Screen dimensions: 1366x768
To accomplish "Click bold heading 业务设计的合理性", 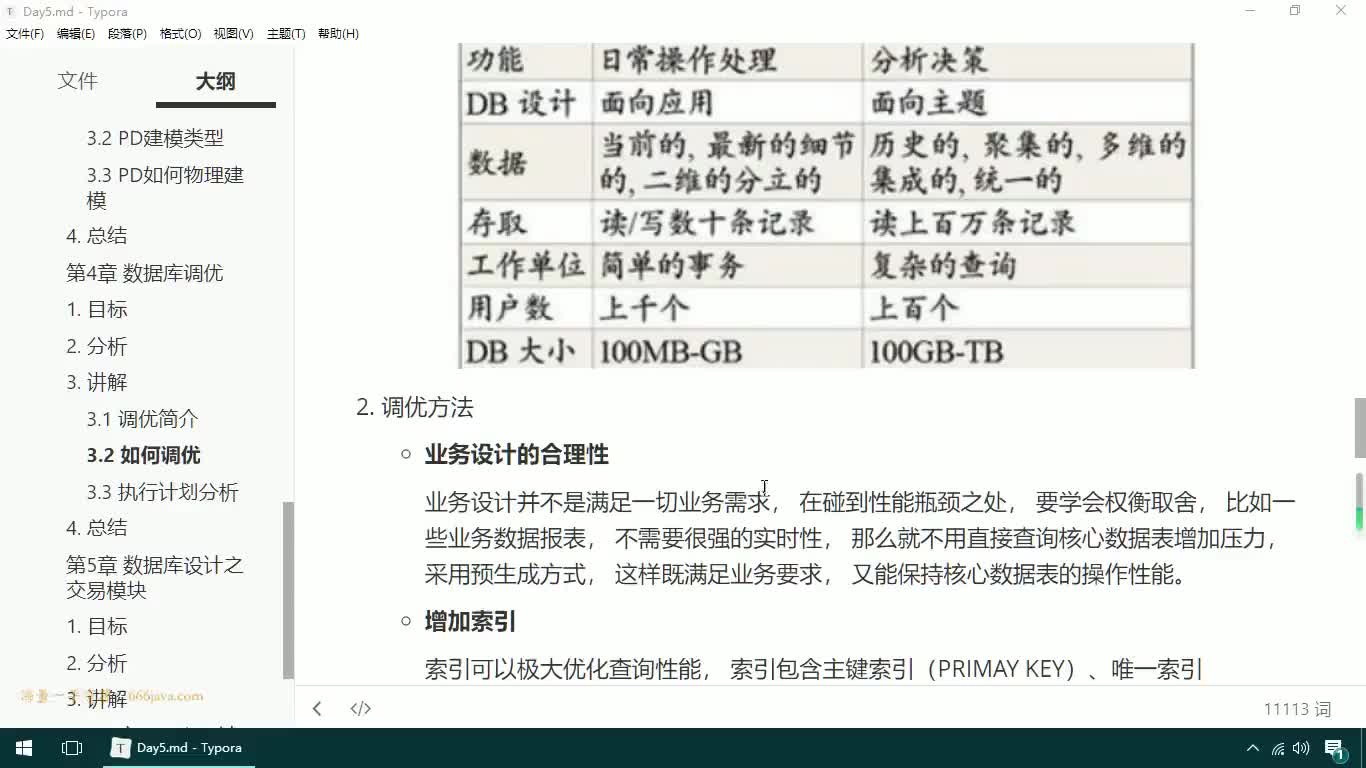I will click(516, 455).
